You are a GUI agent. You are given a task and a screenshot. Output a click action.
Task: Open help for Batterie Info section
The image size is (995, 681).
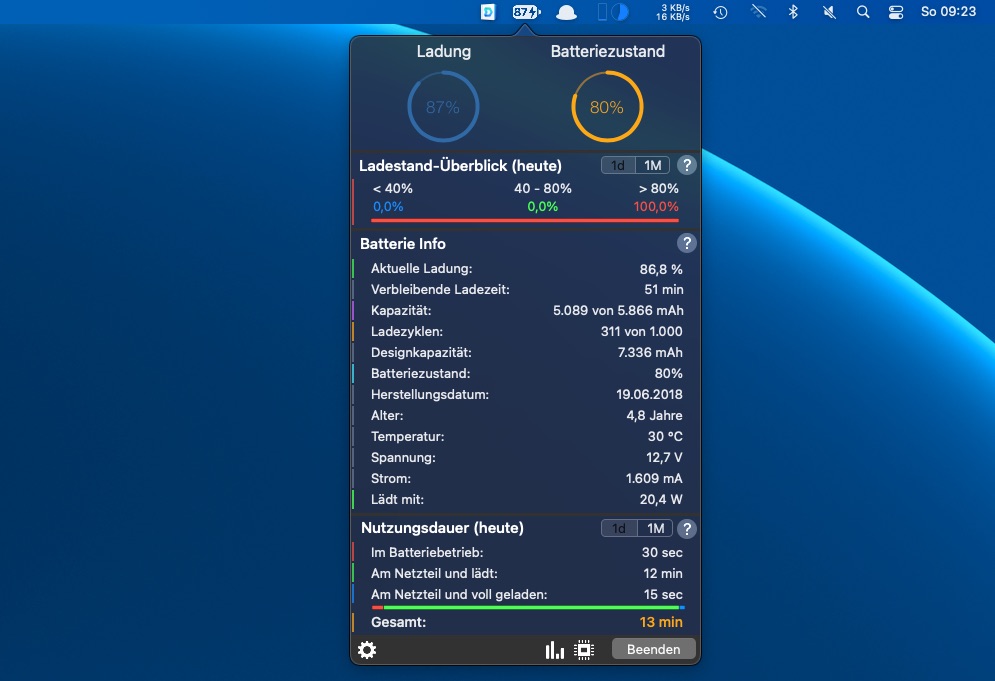[687, 243]
